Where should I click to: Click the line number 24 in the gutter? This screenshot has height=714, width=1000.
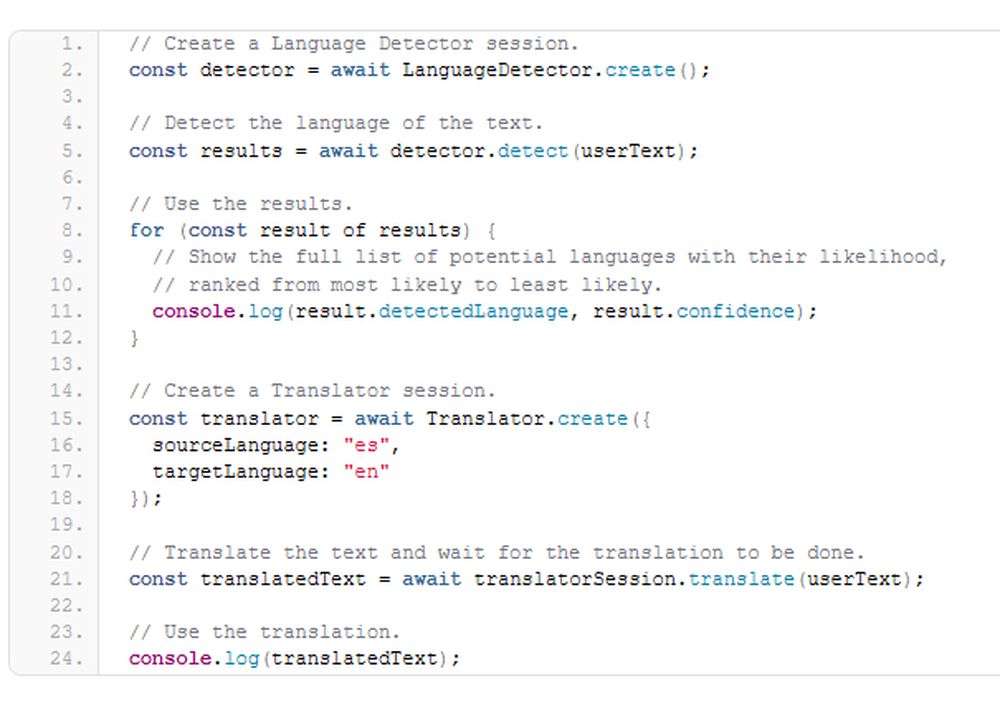click(x=66, y=658)
